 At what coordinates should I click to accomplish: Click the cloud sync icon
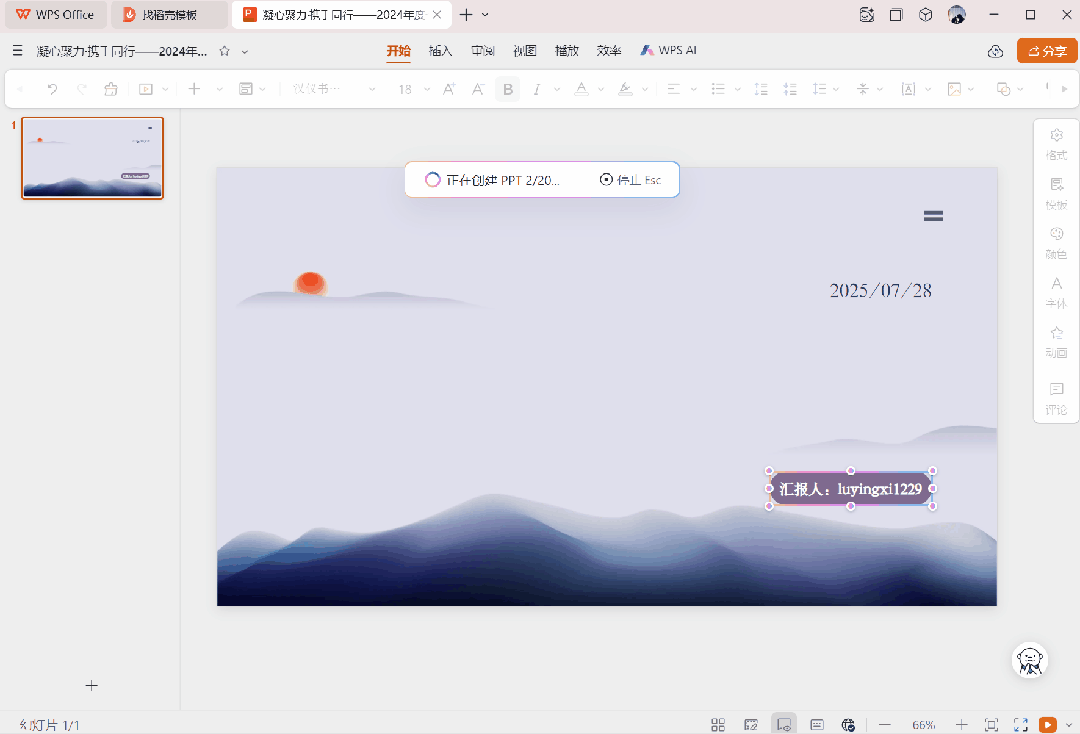pyautogui.click(x=995, y=52)
